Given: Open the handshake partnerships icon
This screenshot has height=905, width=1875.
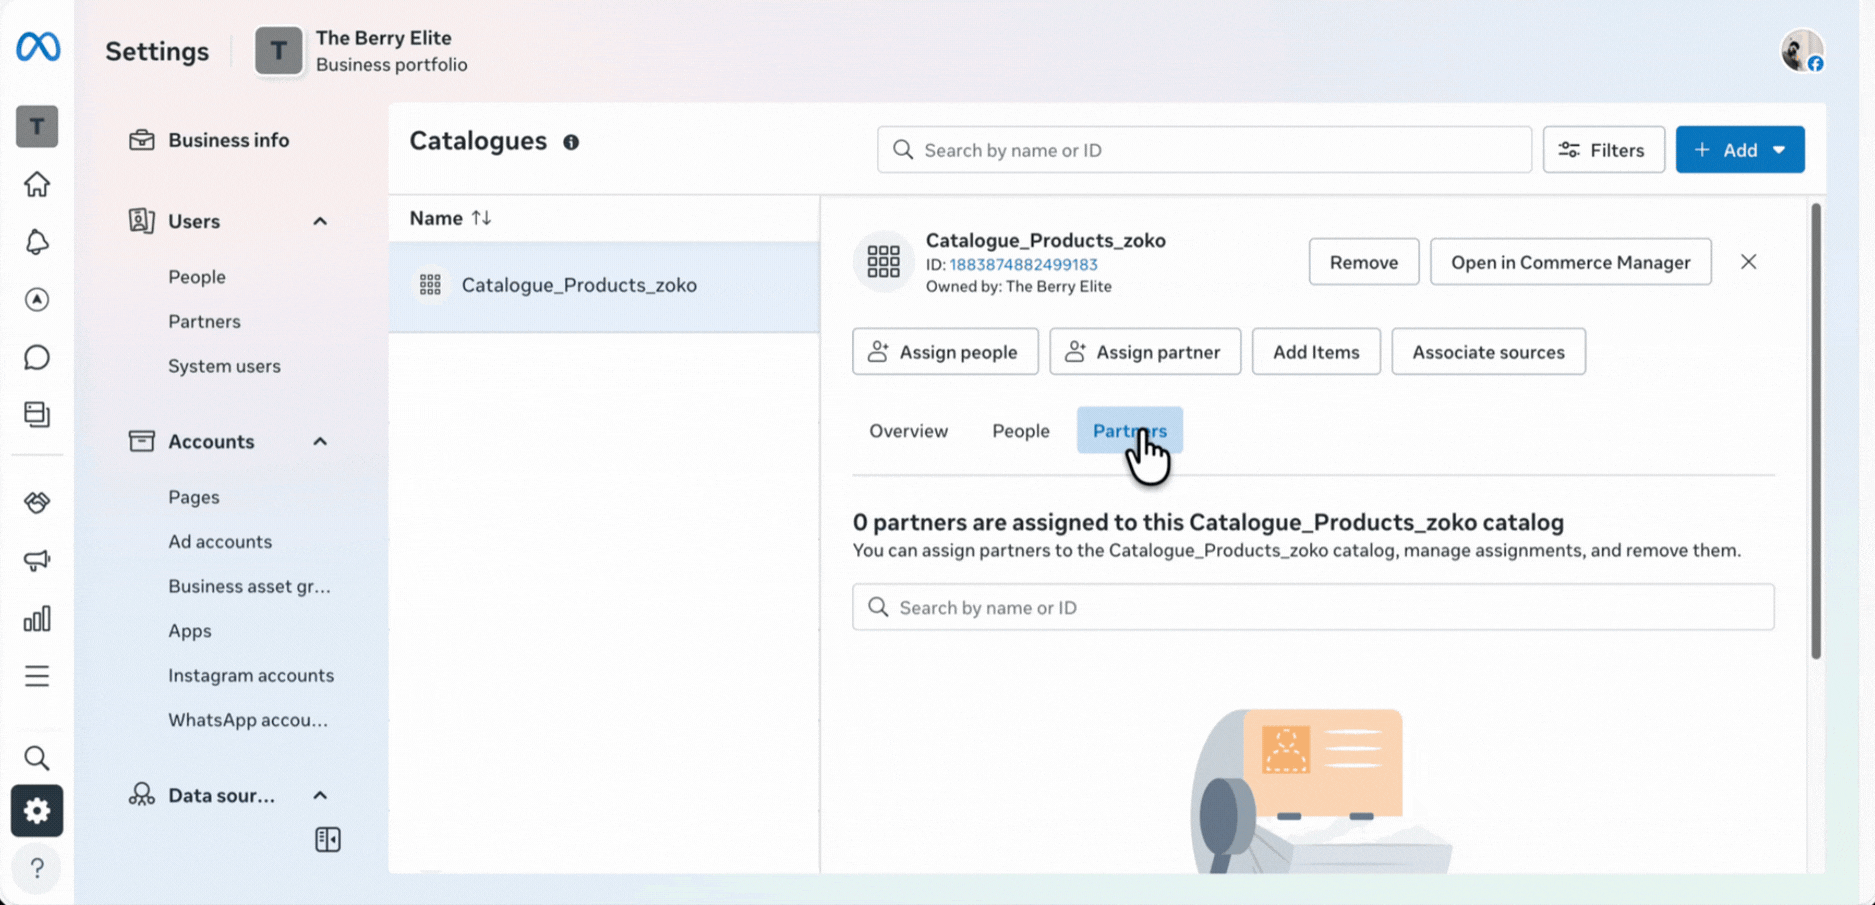Looking at the screenshot, I should (x=37, y=502).
